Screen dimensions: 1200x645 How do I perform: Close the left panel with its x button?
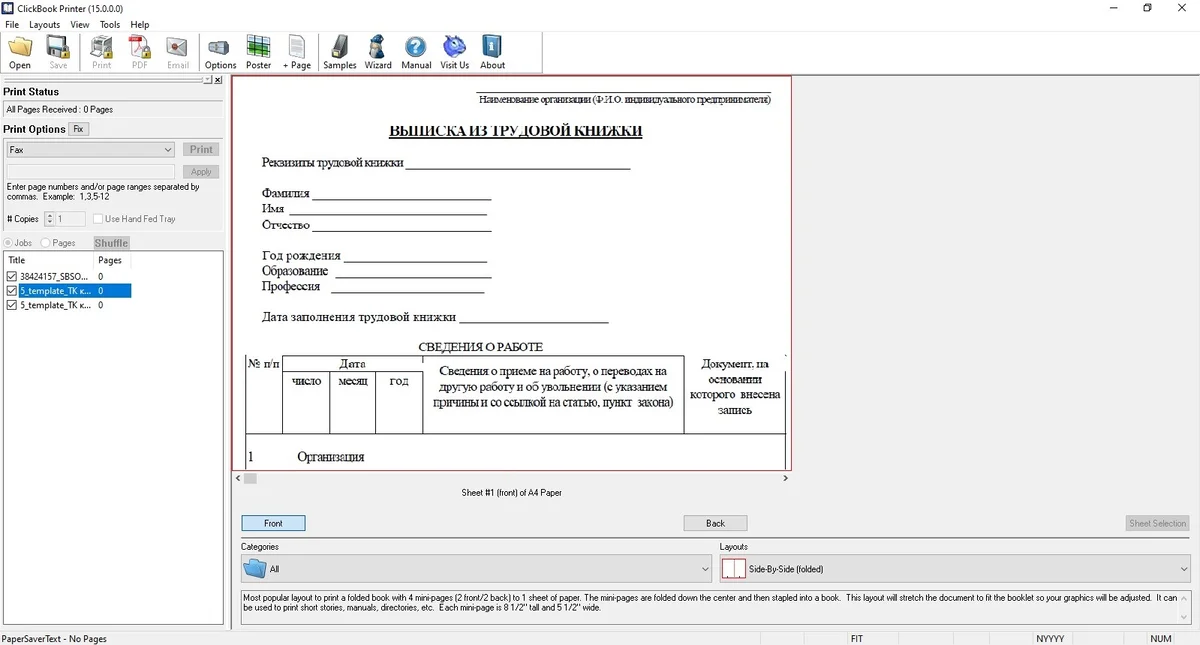[x=219, y=79]
